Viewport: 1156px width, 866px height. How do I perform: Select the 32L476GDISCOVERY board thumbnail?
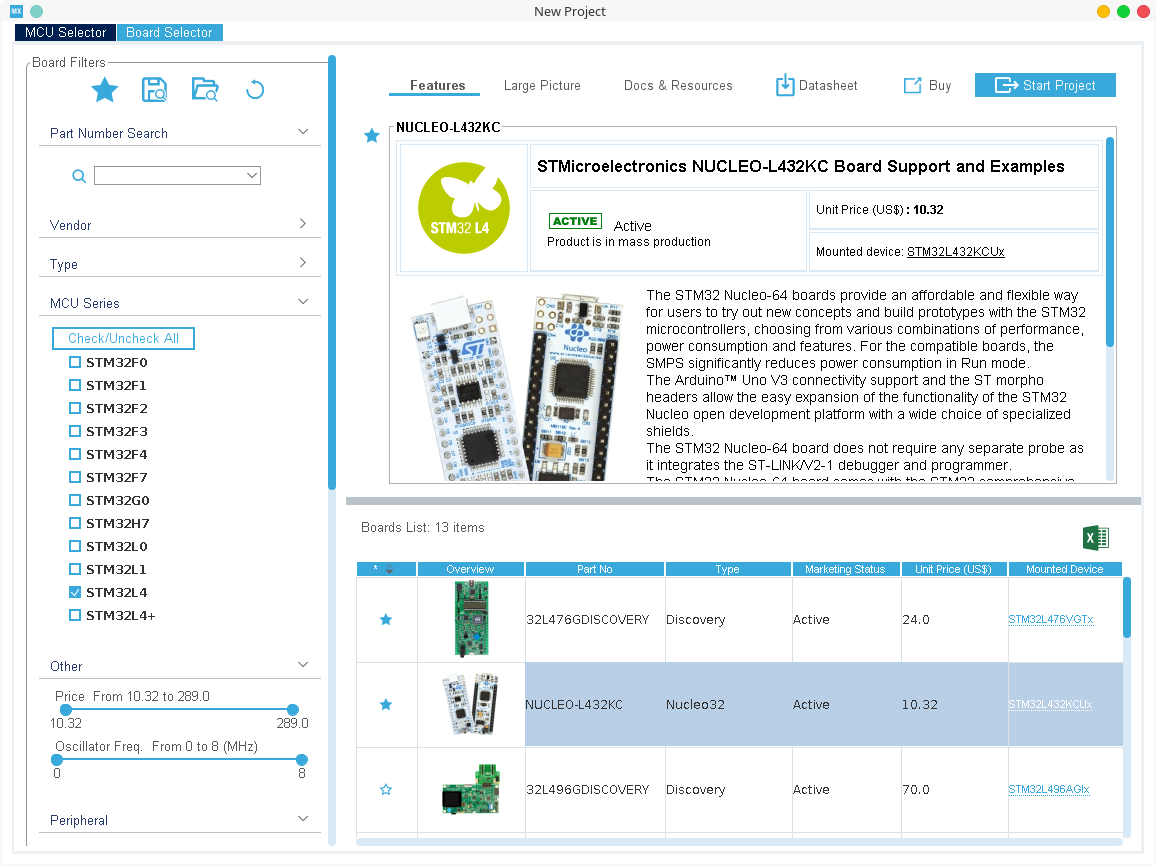[x=470, y=619]
